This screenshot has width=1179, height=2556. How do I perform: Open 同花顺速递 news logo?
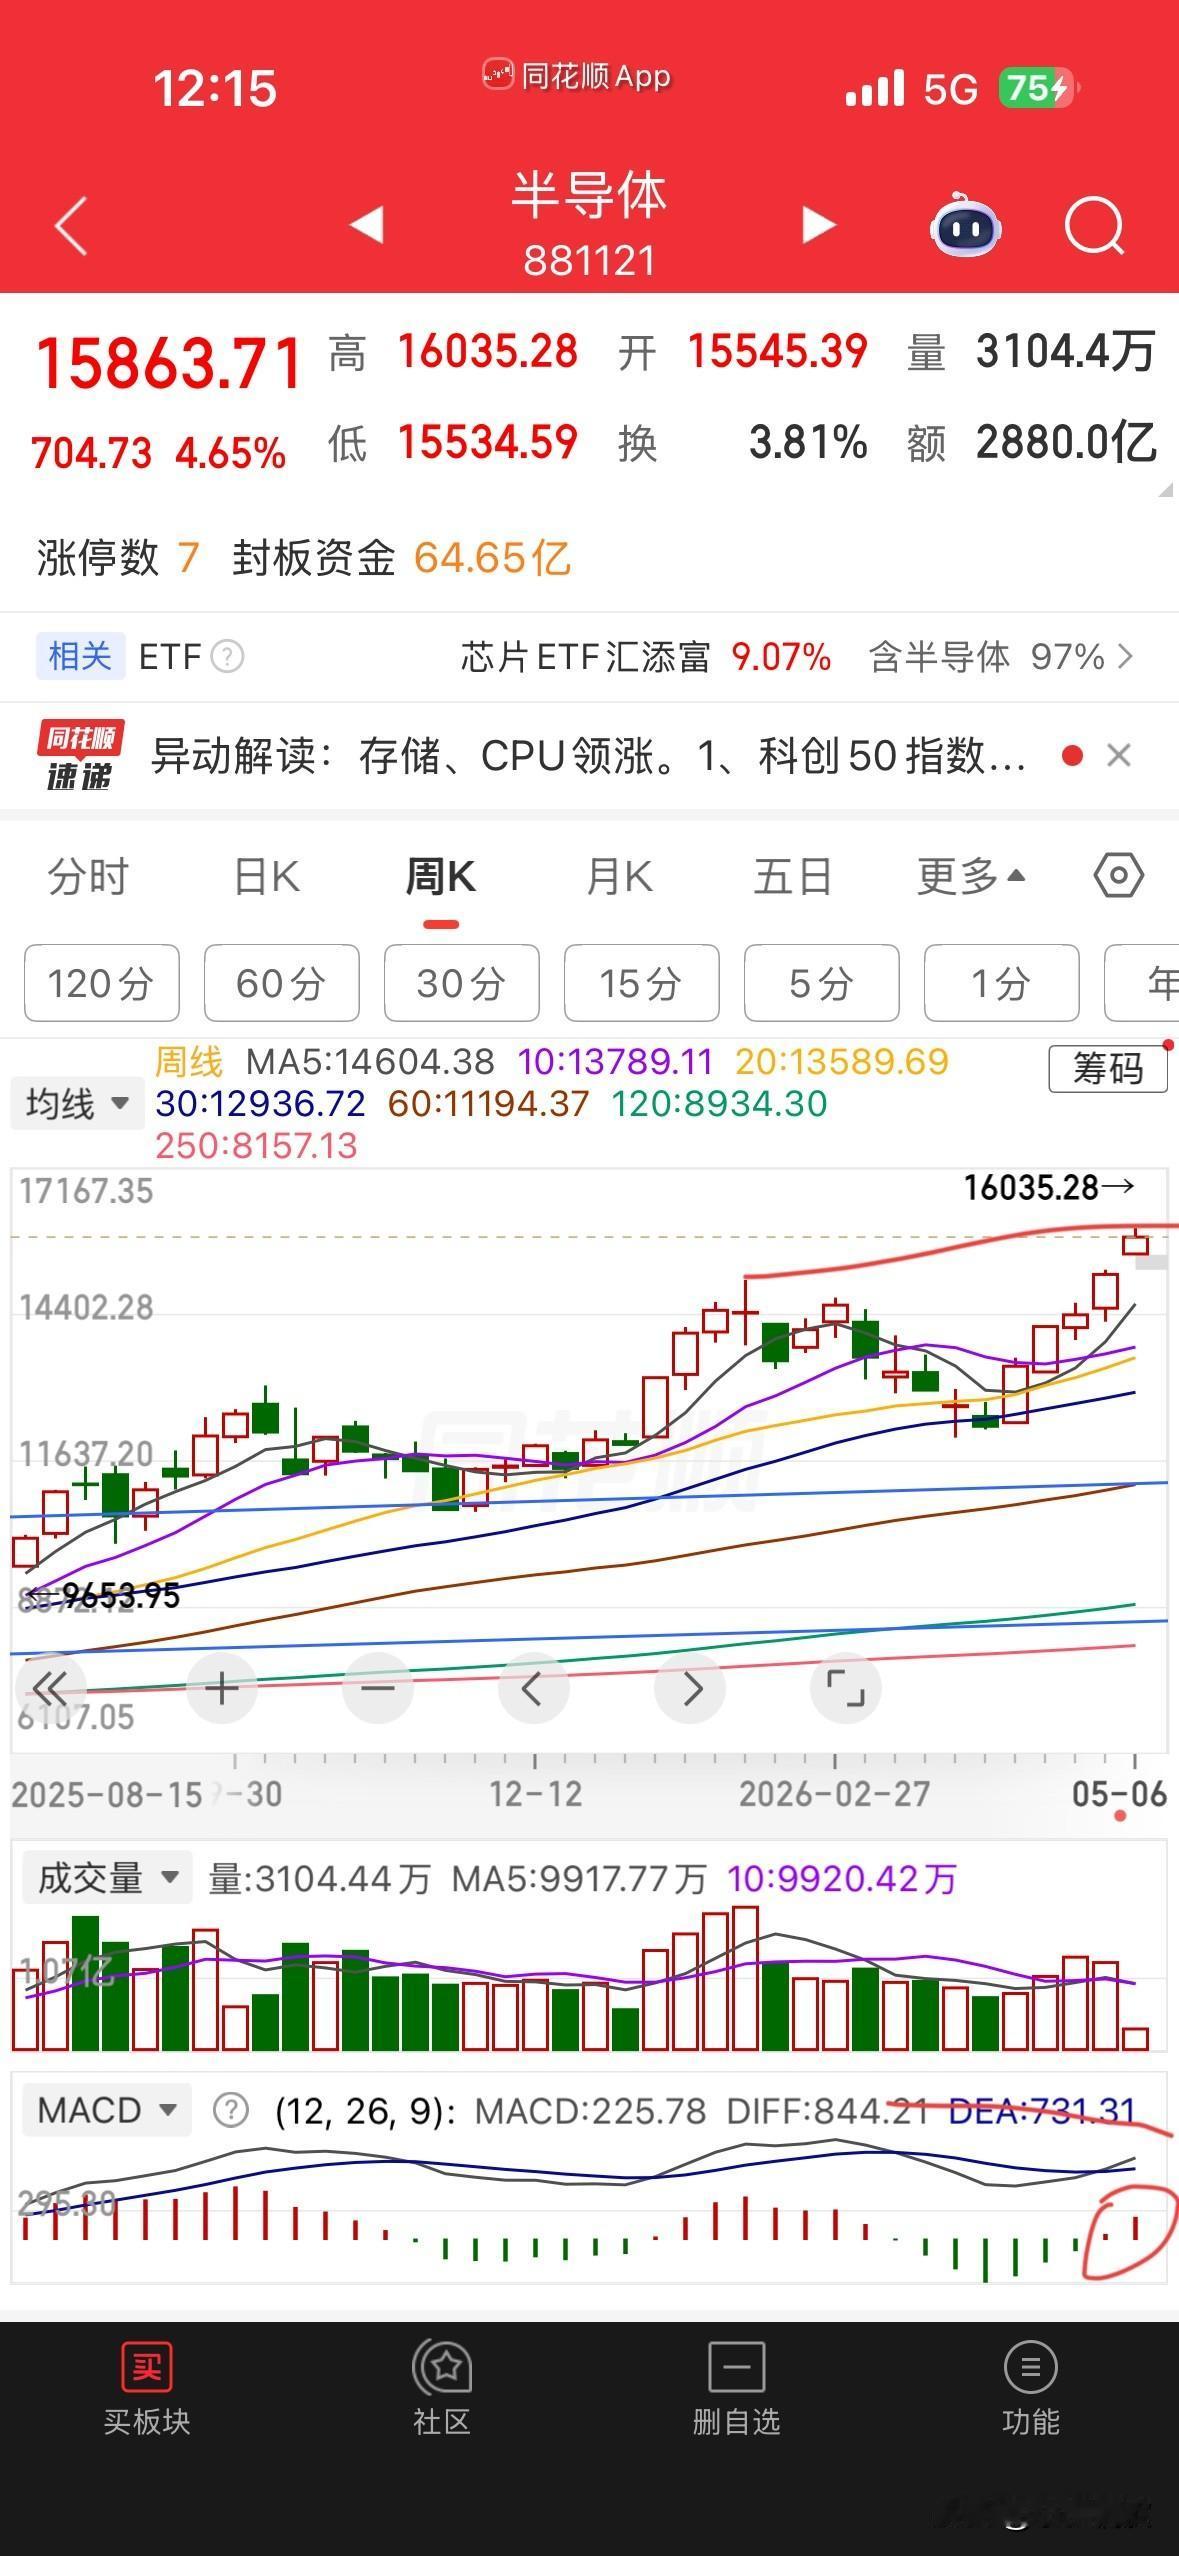pos(80,755)
